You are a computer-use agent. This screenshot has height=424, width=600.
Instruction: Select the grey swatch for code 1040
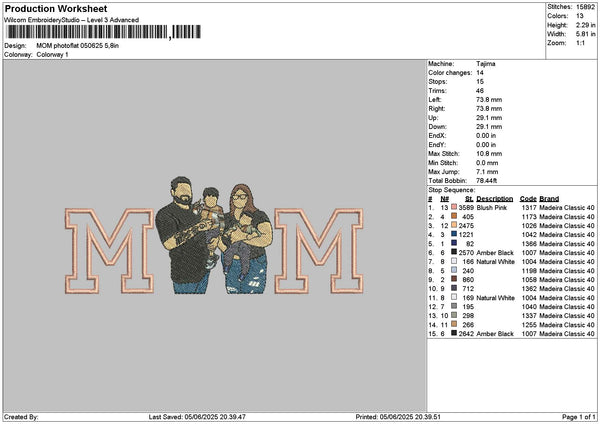454,306
